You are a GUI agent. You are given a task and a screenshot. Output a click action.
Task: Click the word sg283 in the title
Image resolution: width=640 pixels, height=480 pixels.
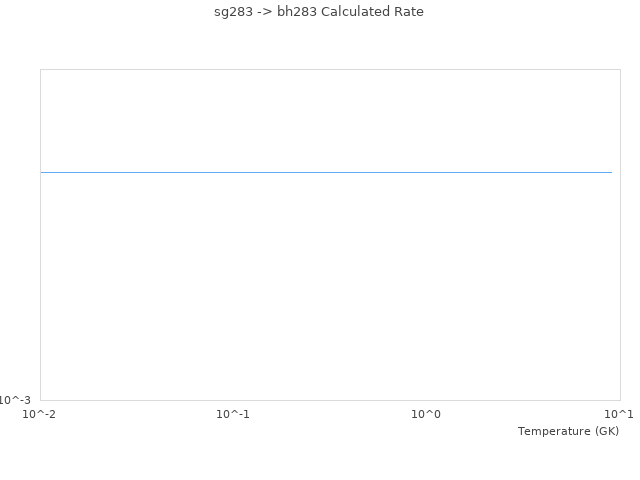(233, 12)
